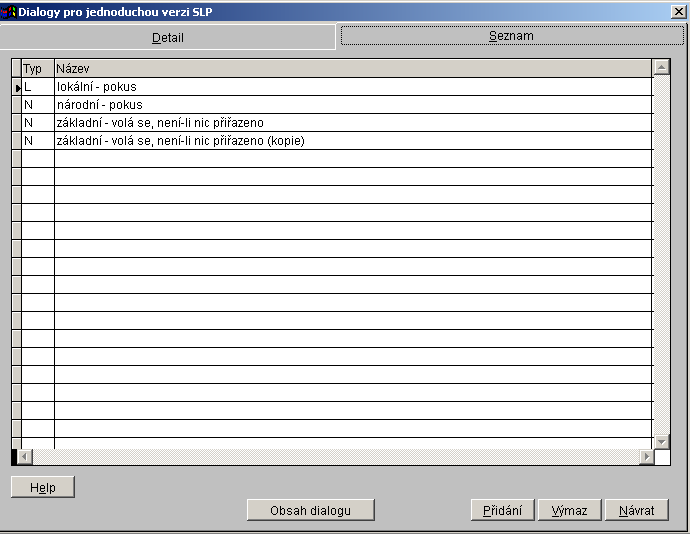Click the horizontal scrollbar left arrow
The image size is (690, 534).
(25, 457)
